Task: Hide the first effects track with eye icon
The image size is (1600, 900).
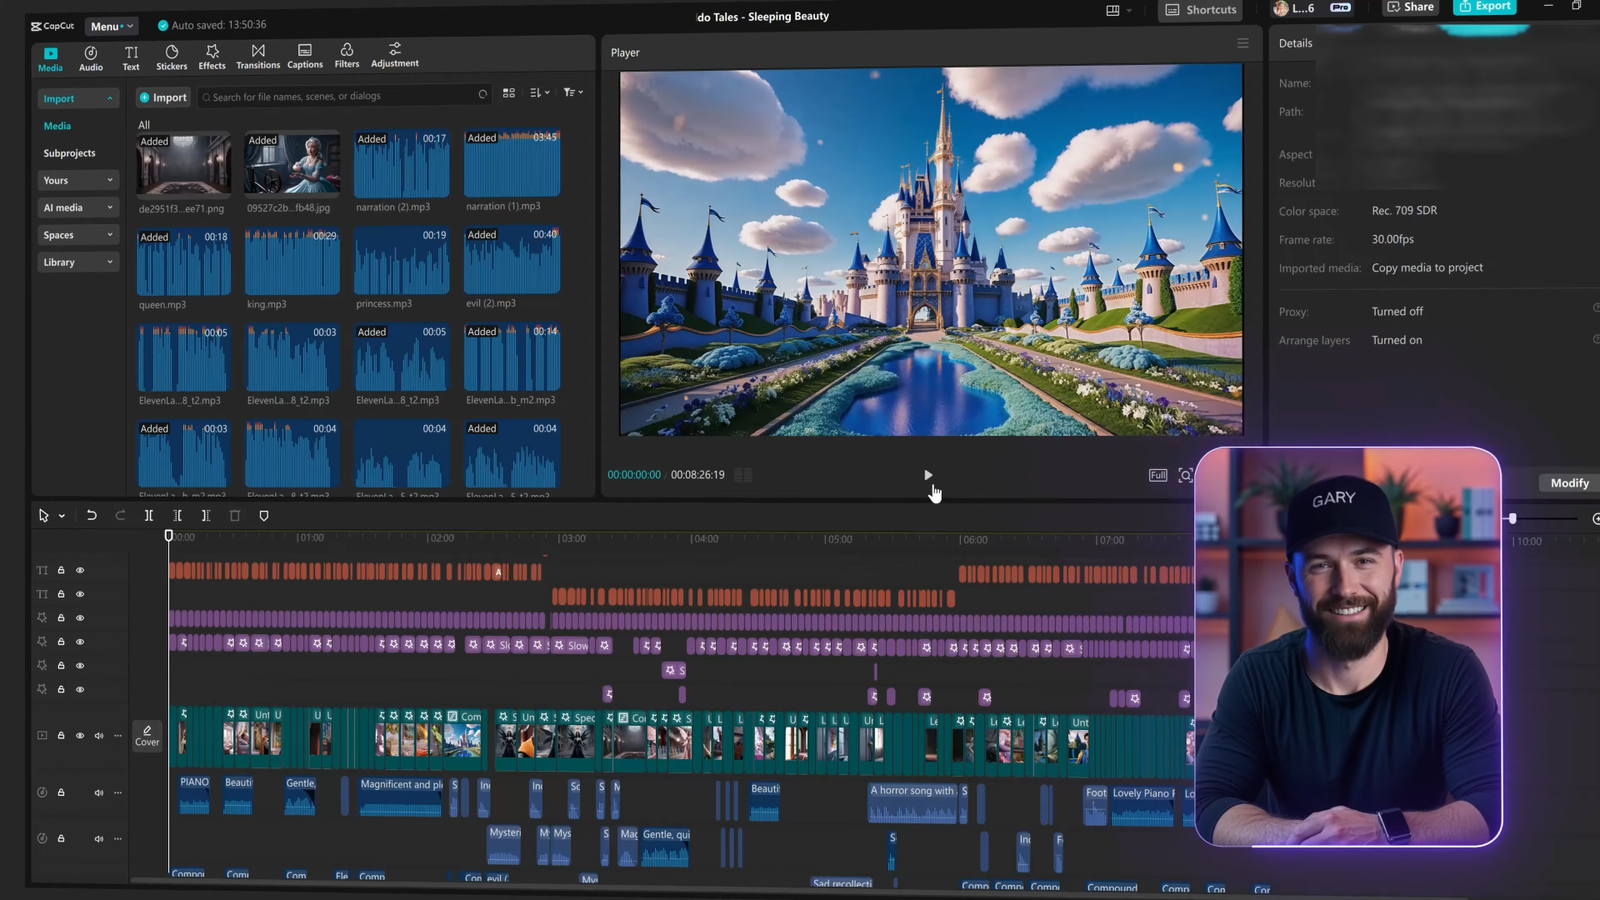Action: (x=80, y=618)
